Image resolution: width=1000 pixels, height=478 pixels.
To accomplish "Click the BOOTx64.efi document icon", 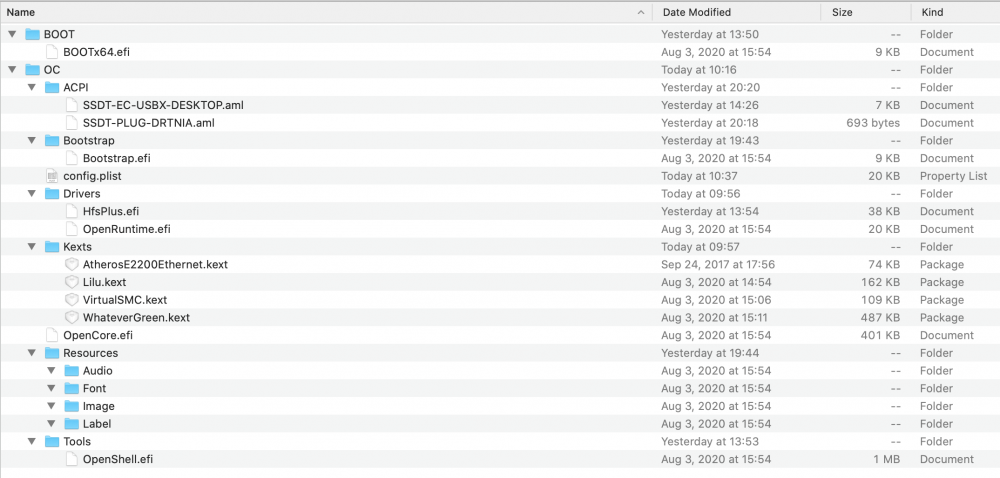I will click(x=52, y=52).
